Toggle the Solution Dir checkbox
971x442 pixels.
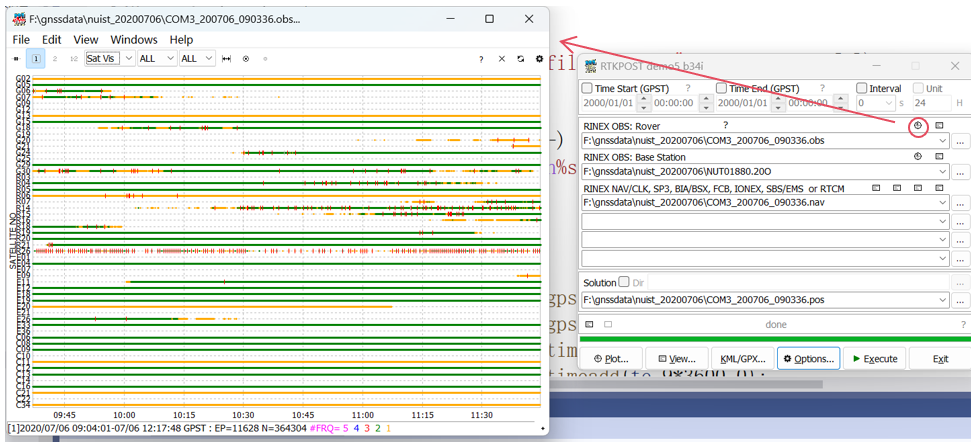click(x=624, y=282)
